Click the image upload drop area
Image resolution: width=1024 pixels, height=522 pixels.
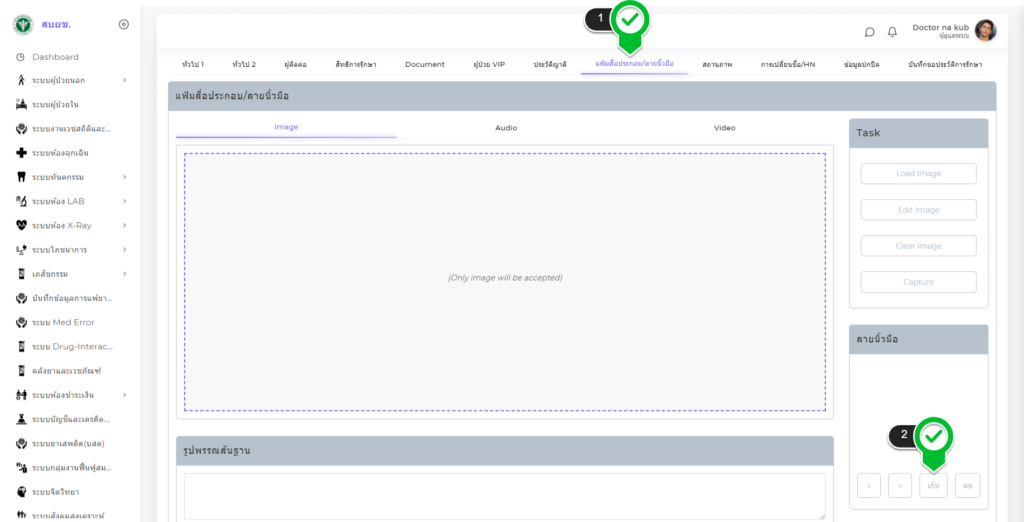(505, 282)
